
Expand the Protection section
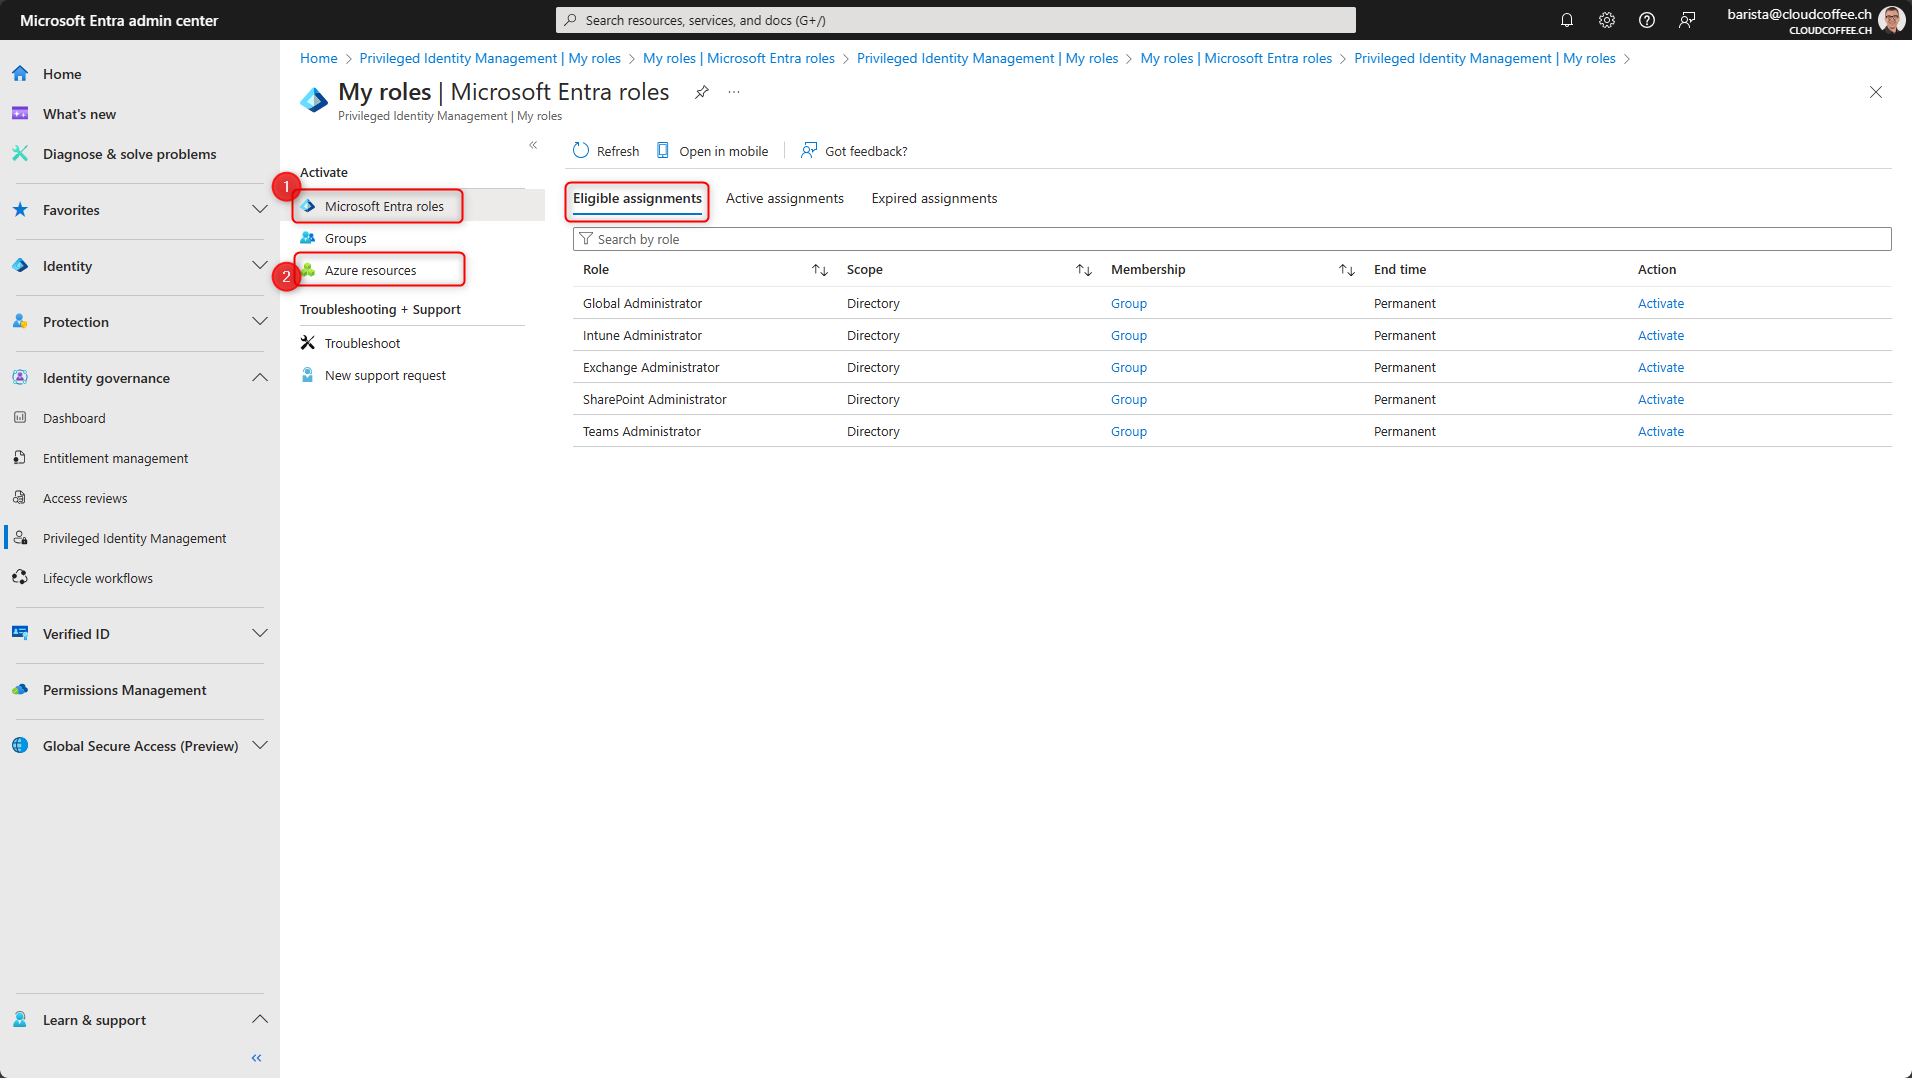tap(260, 322)
